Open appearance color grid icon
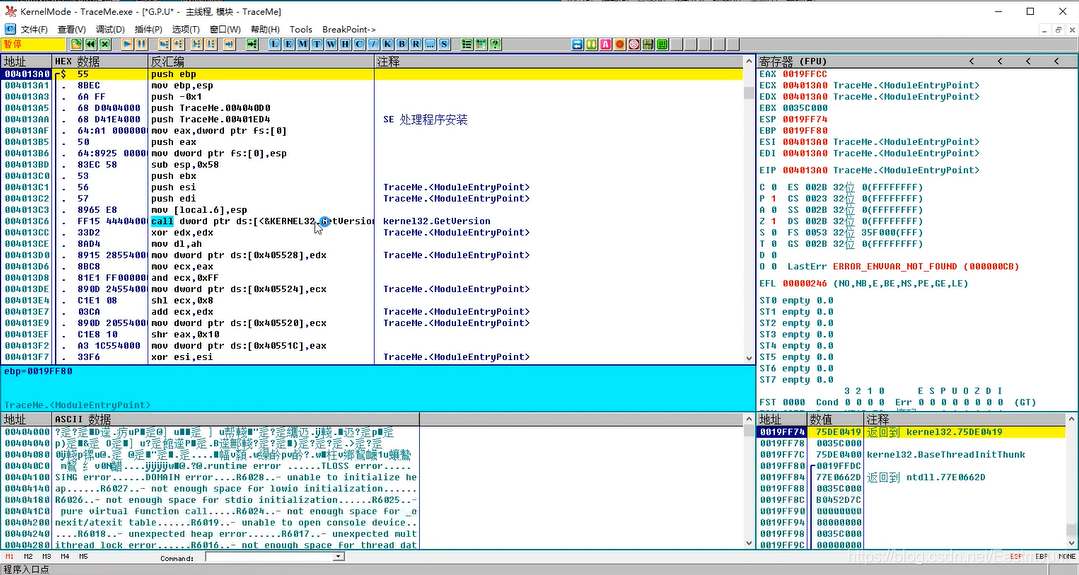1079x575 pixels. pyautogui.click(x=481, y=44)
